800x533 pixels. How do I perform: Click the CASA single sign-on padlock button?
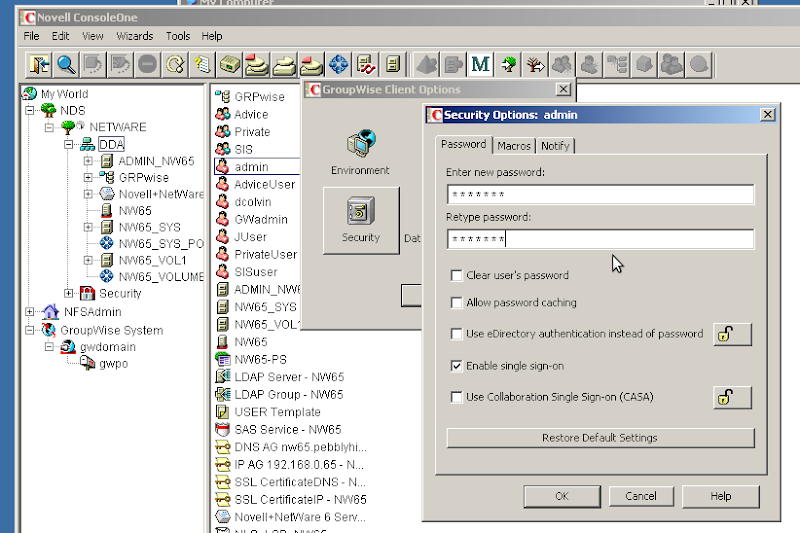click(732, 397)
